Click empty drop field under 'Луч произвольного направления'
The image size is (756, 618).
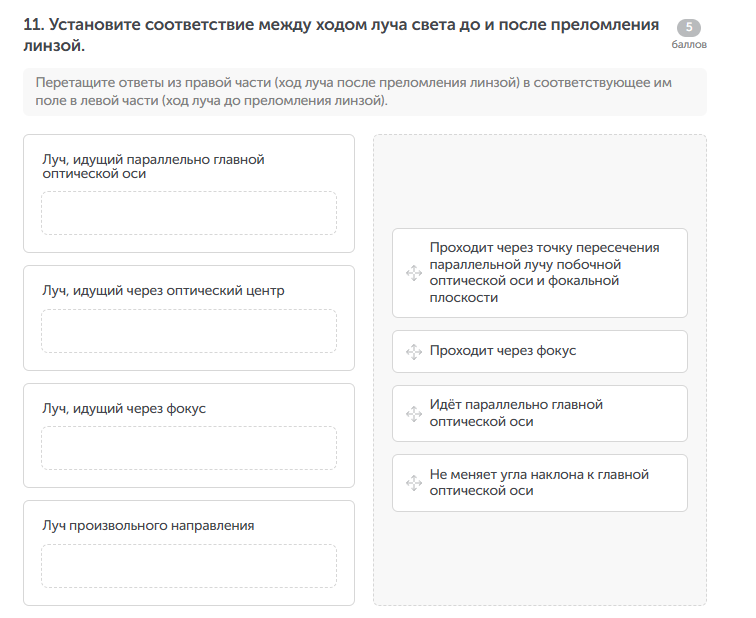189,566
